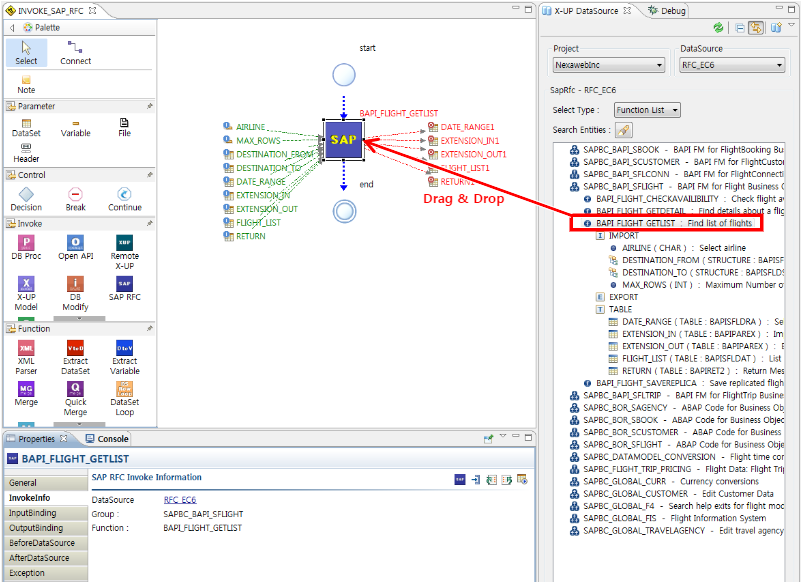
Task: Collapse the Palette header arrow
Action: pyautogui.click(x=11, y=28)
